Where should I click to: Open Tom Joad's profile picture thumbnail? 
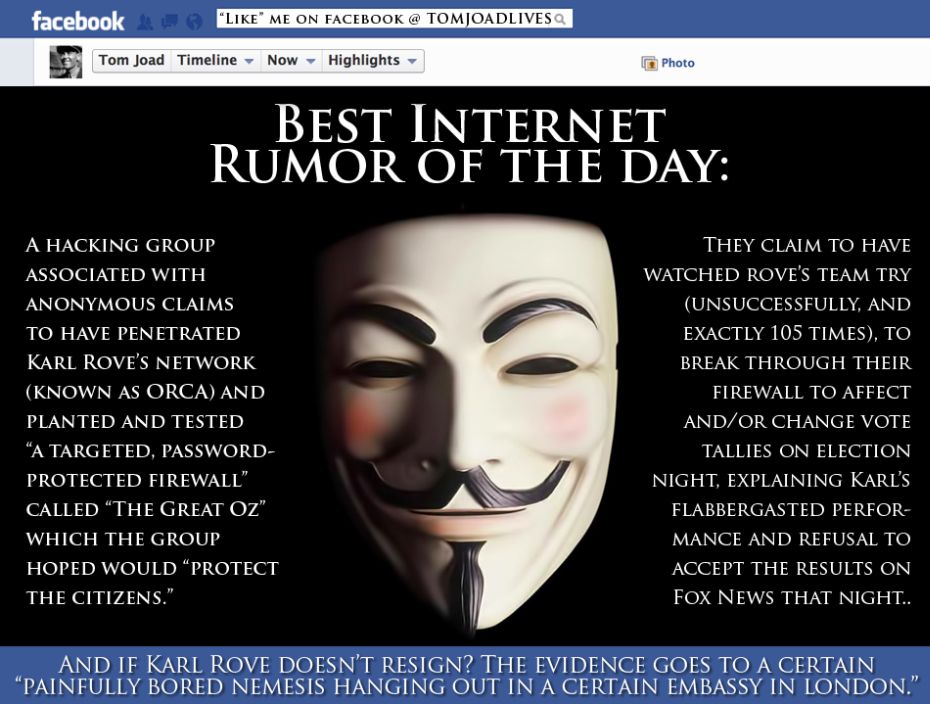coord(65,62)
